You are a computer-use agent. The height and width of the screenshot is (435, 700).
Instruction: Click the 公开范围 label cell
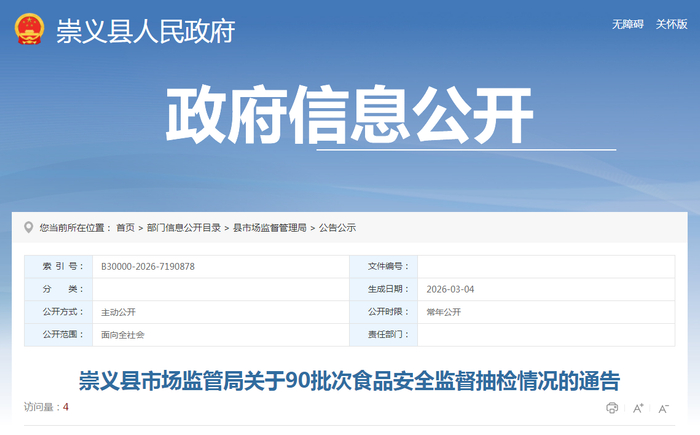(58, 335)
